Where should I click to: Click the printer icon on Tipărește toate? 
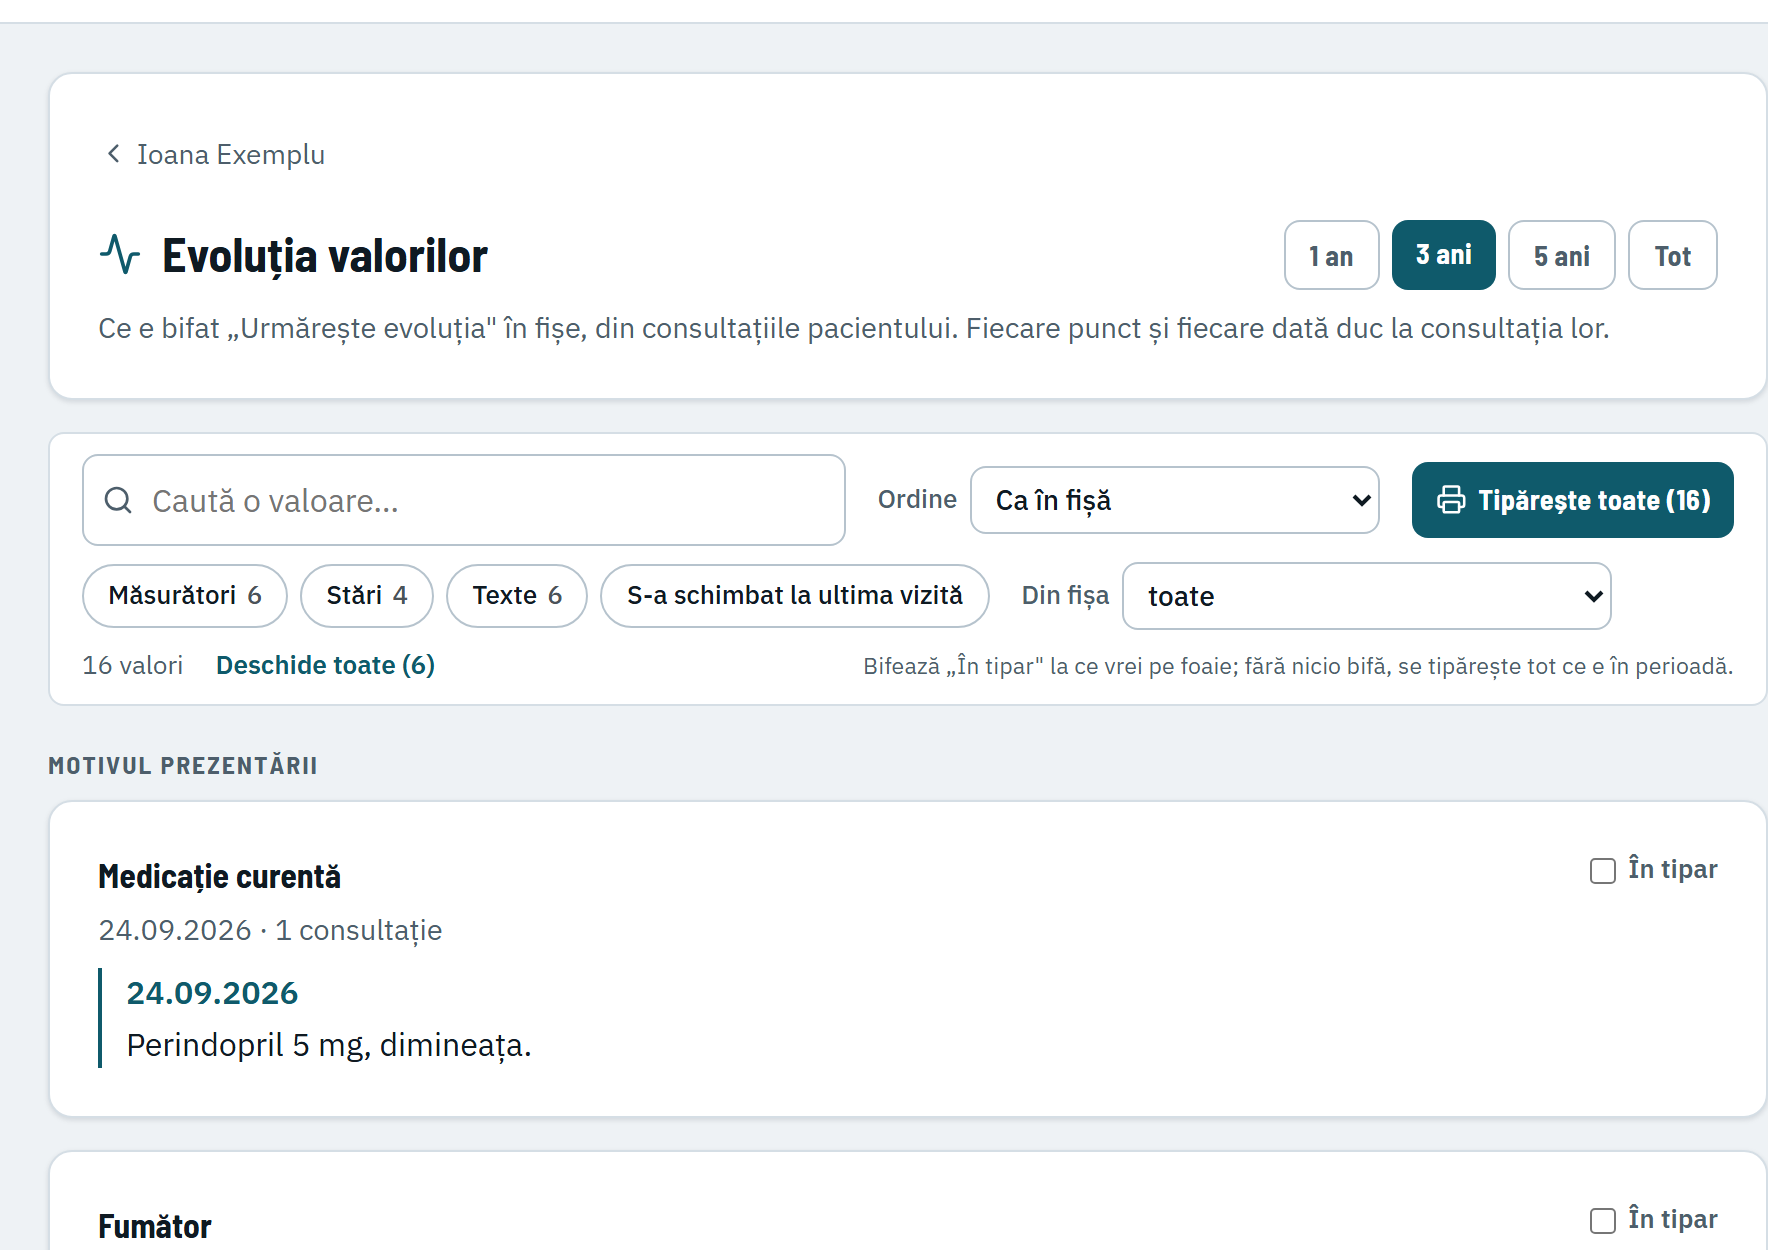(x=1451, y=500)
